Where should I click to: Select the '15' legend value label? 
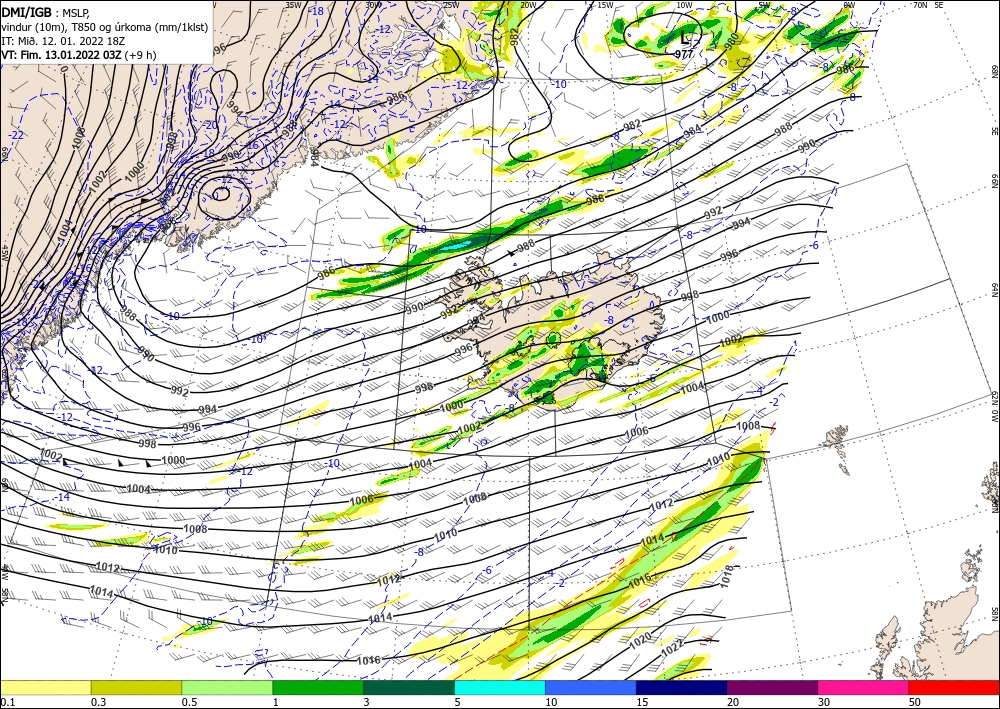(x=642, y=702)
